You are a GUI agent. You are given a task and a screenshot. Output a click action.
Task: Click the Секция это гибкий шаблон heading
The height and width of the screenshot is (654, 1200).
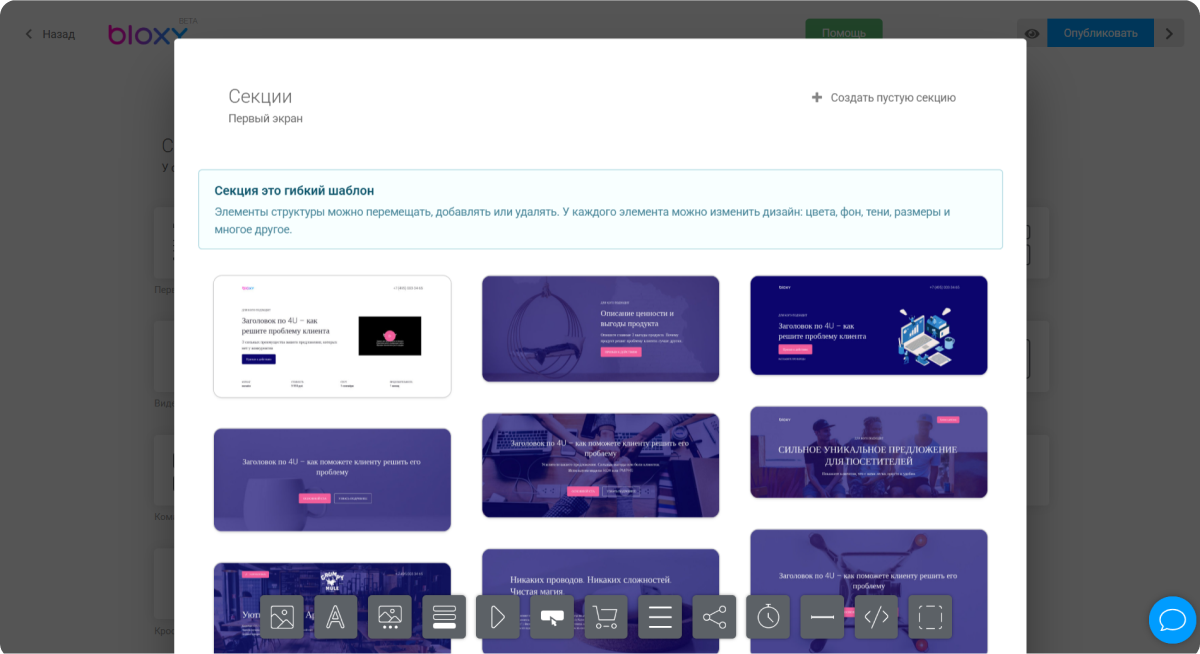coord(294,190)
